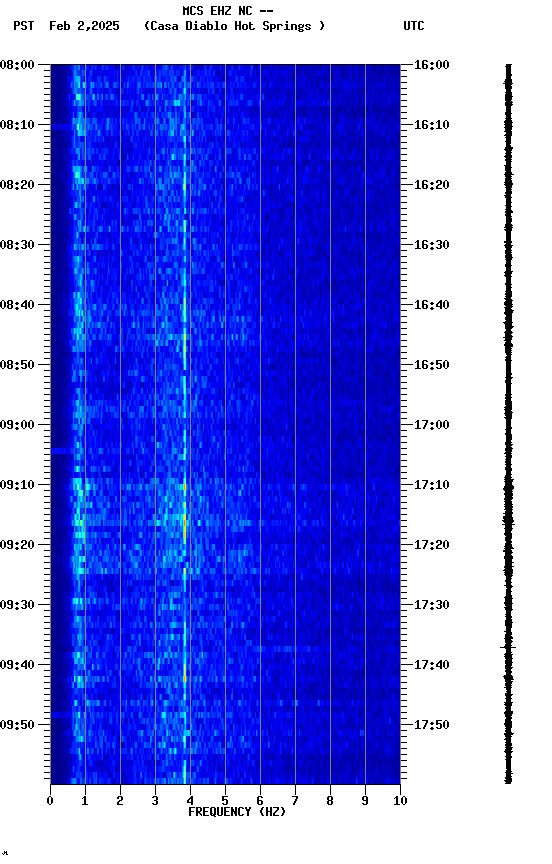This screenshot has width=552, height=864.
Task: Click the 1 Hz frequency axis label
Action: [x=85, y=801]
